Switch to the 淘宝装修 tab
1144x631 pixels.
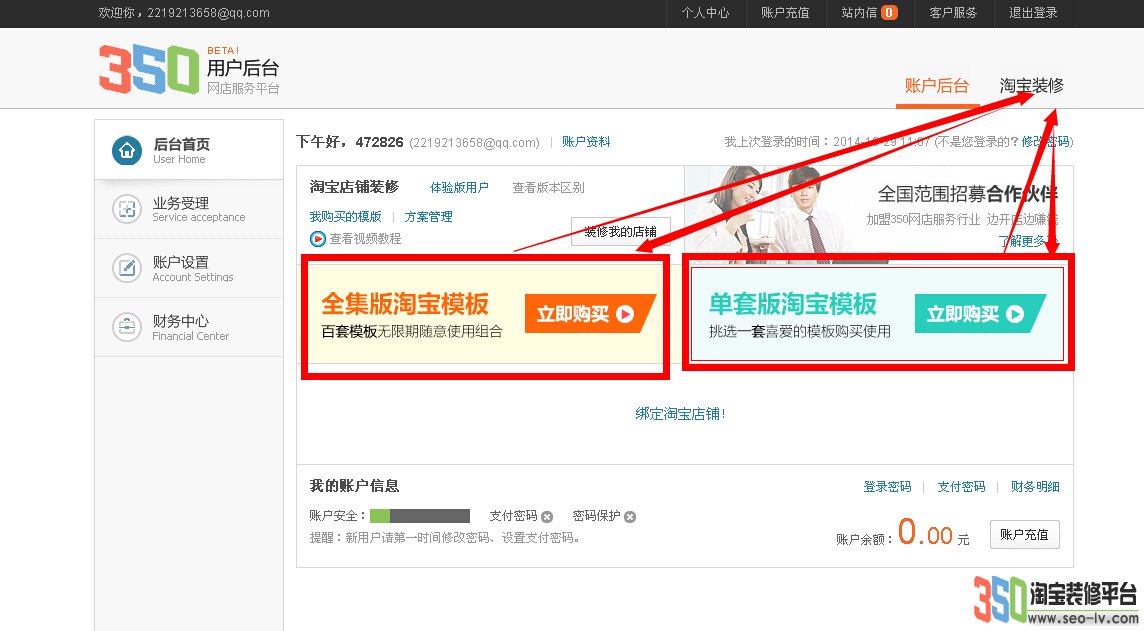[1032, 86]
